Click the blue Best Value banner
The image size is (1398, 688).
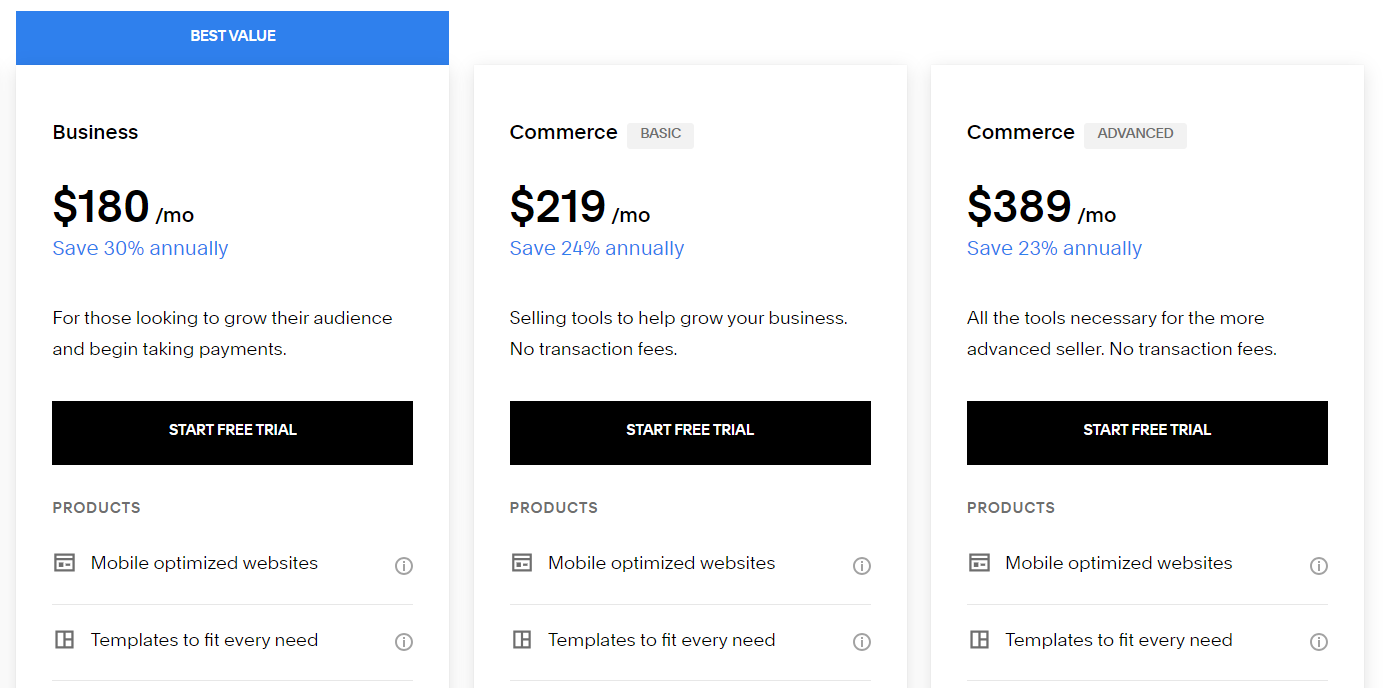click(x=232, y=37)
